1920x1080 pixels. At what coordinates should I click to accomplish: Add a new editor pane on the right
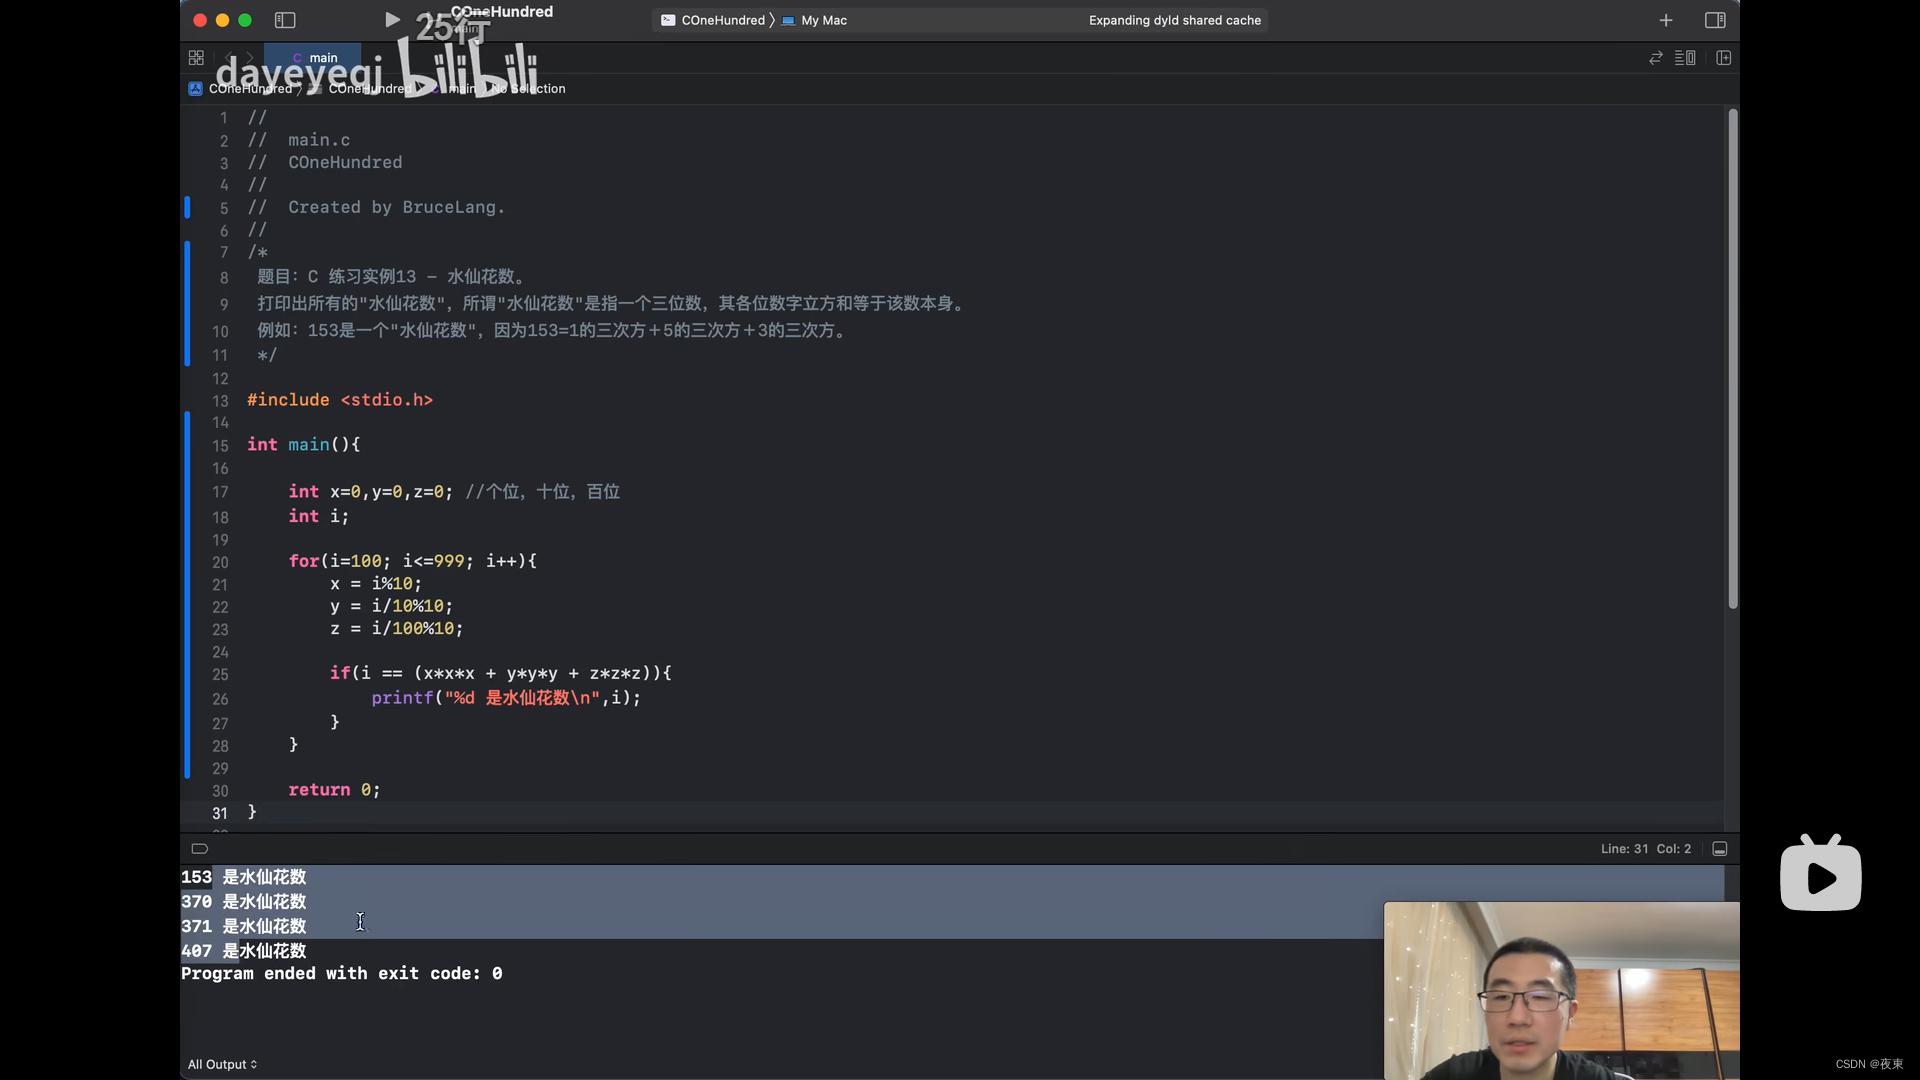[1724, 58]
